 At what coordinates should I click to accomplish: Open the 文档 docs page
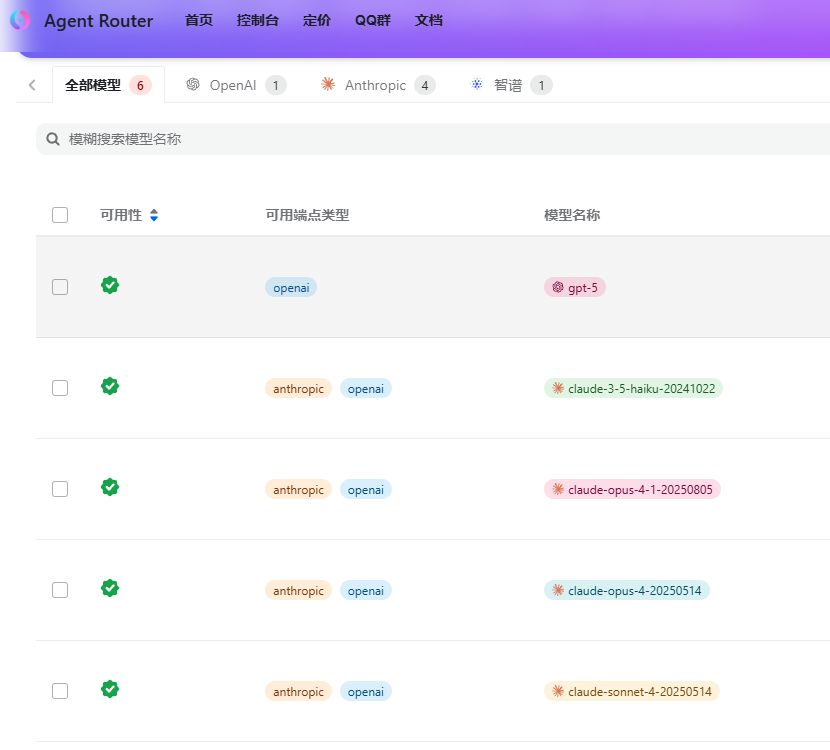click(429, 21)
